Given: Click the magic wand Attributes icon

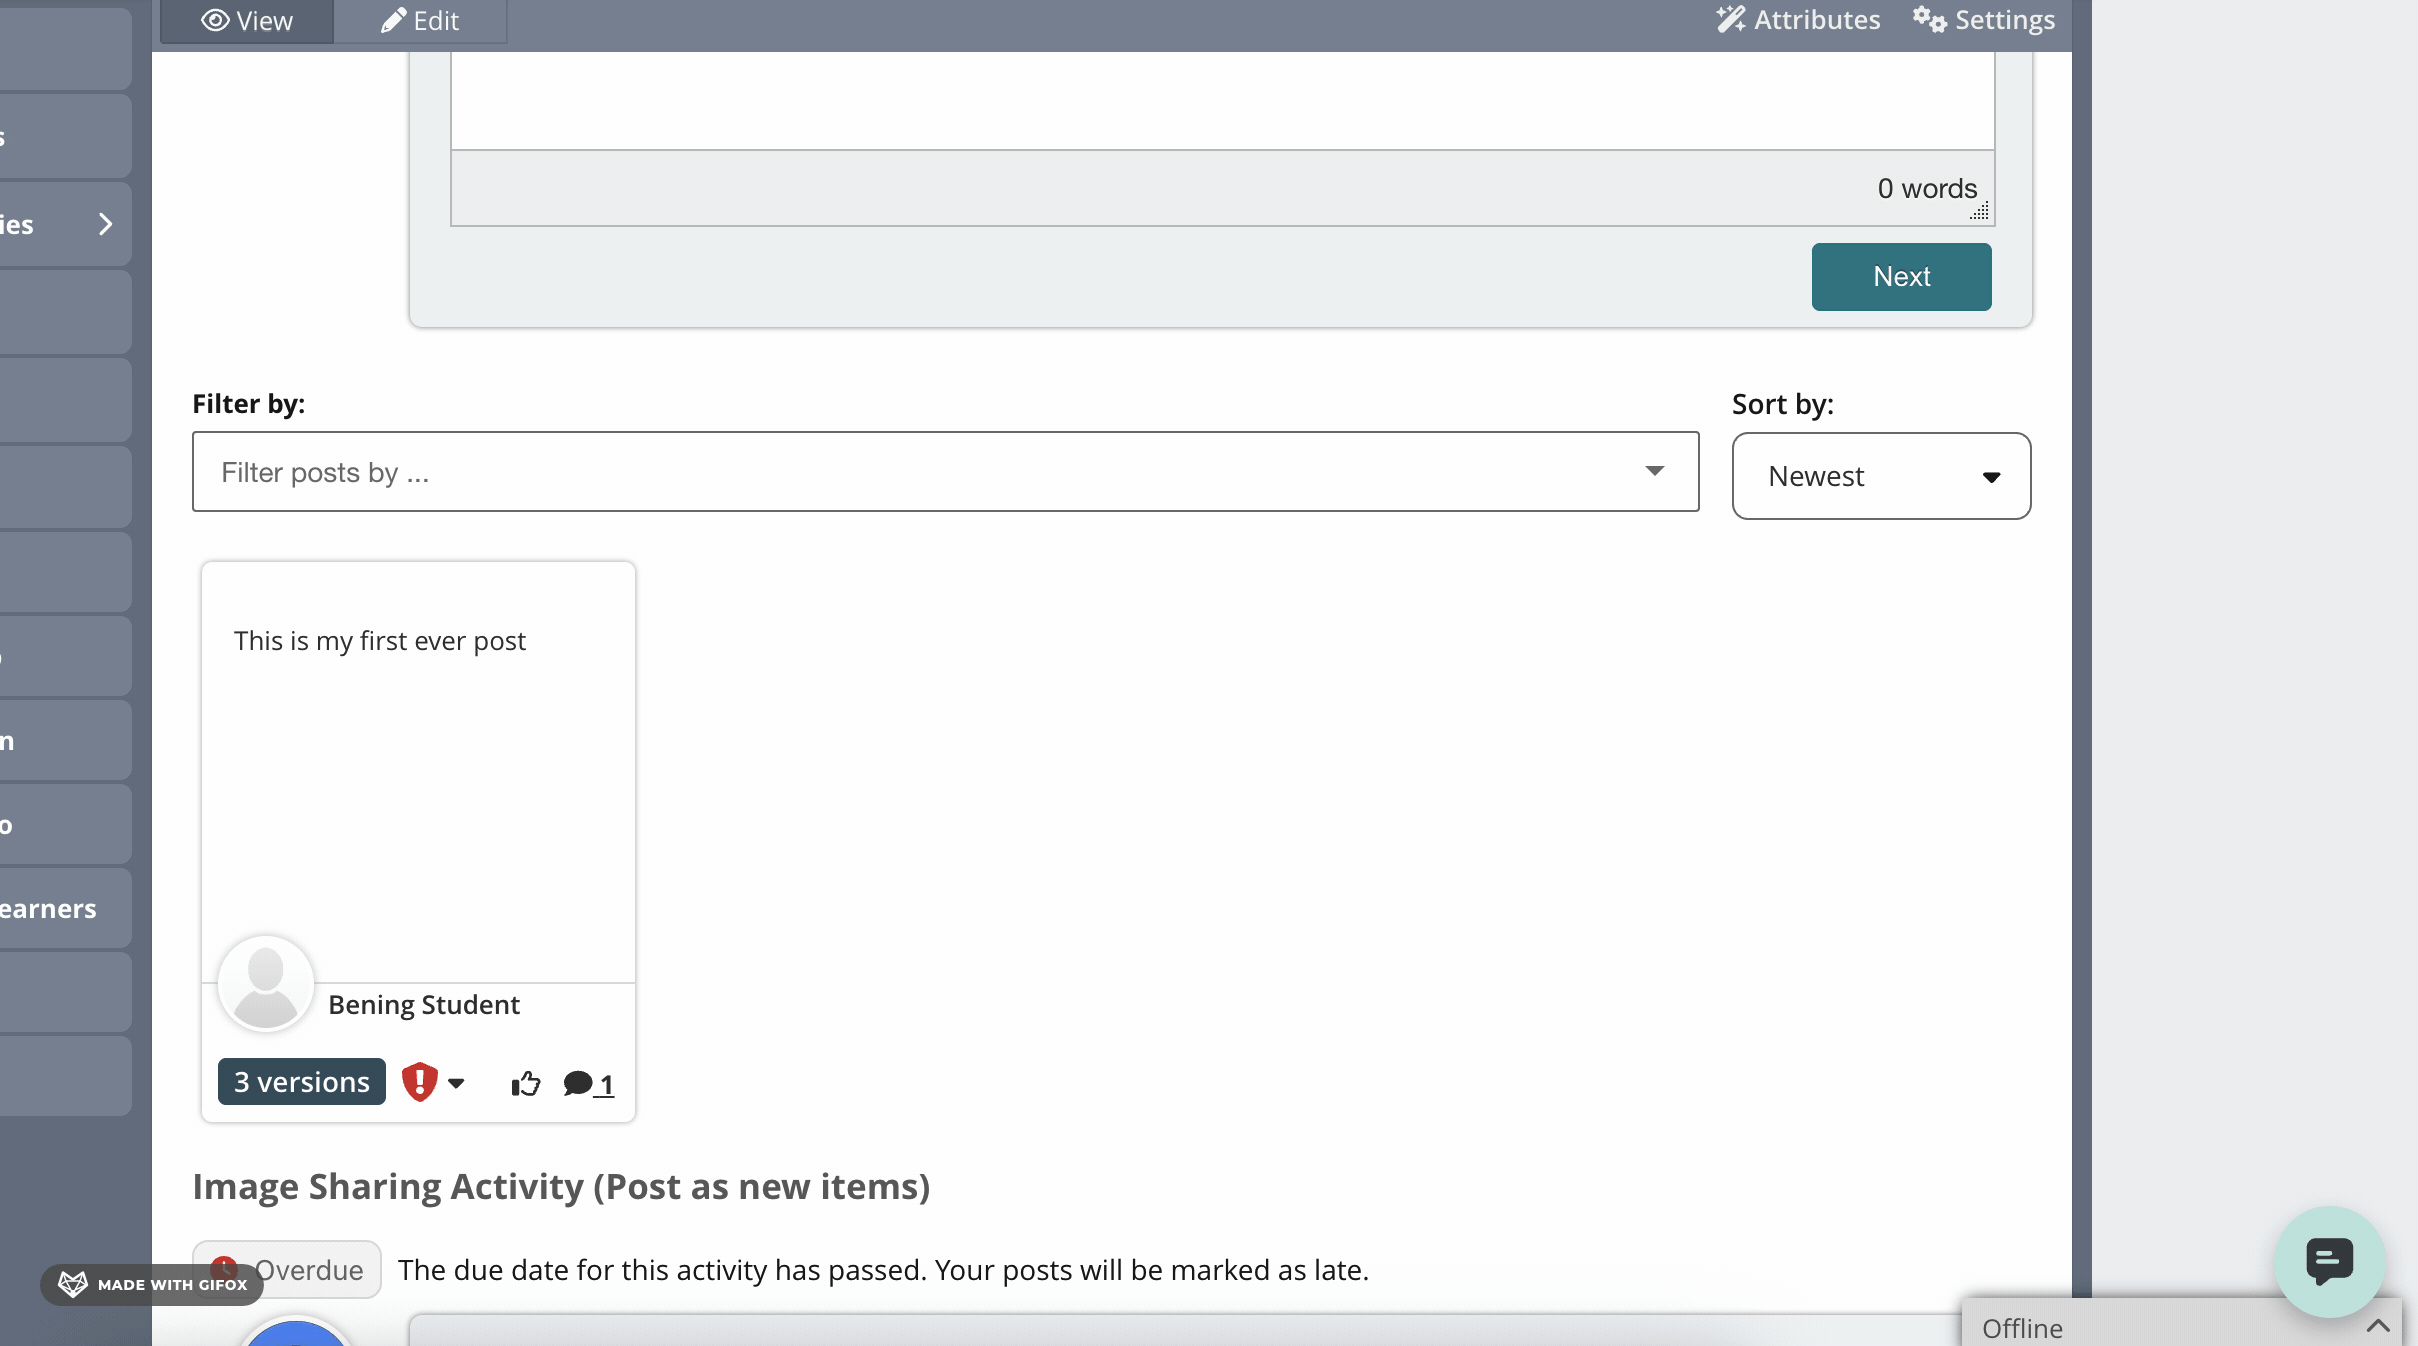Looking at the screenshot, I should 1731,19.
